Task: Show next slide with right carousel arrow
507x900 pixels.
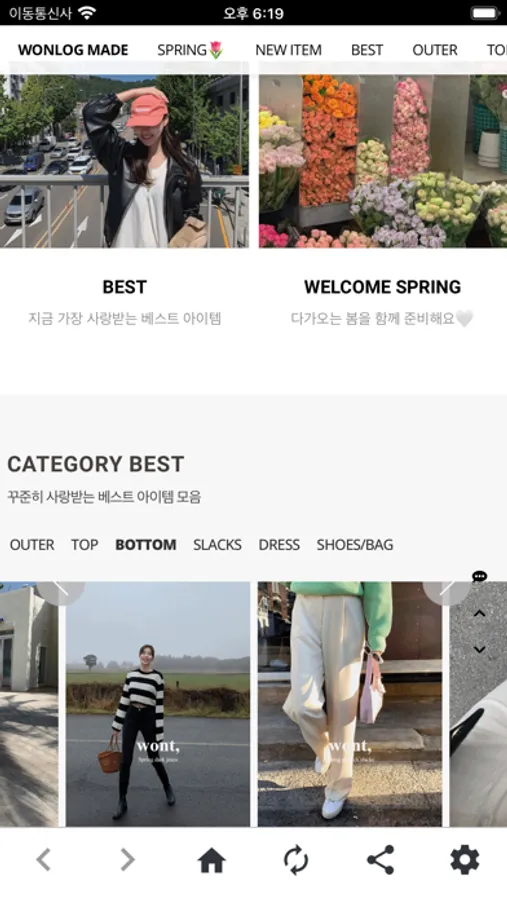Action: pyautogui.click(x=447, y=589)
